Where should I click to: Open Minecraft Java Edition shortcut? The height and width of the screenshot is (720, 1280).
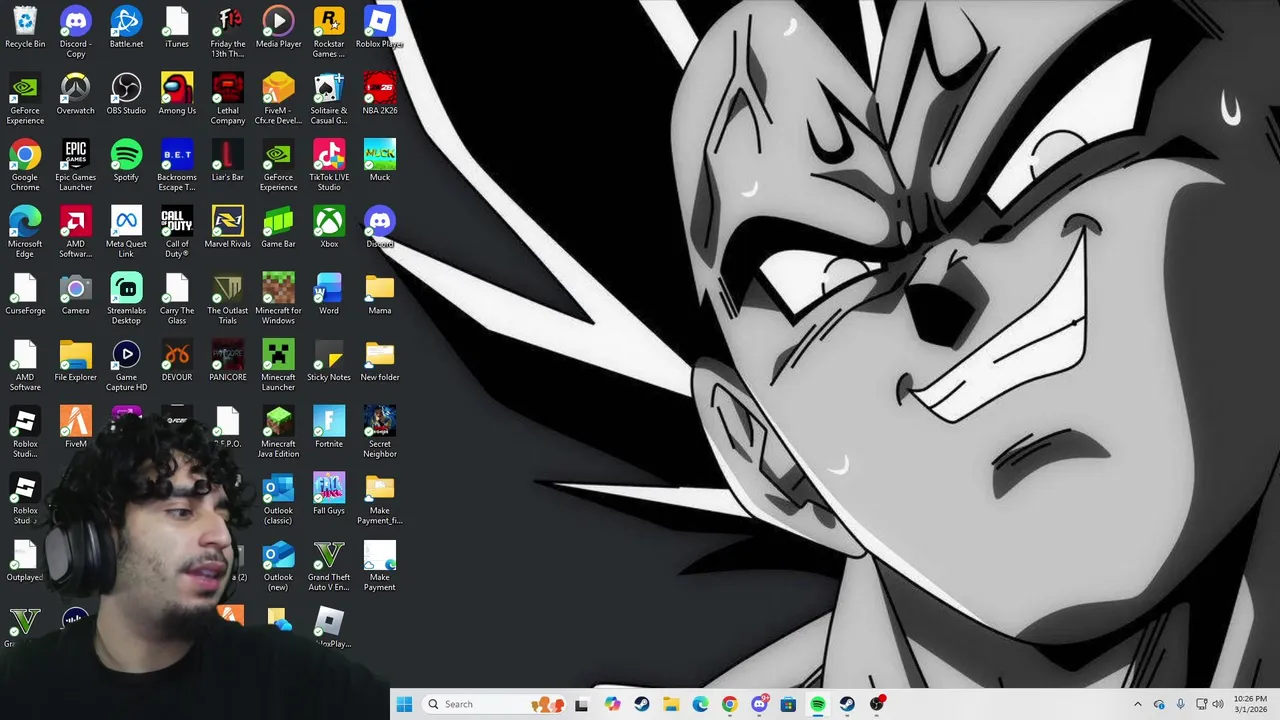click(x=278, y=433)
